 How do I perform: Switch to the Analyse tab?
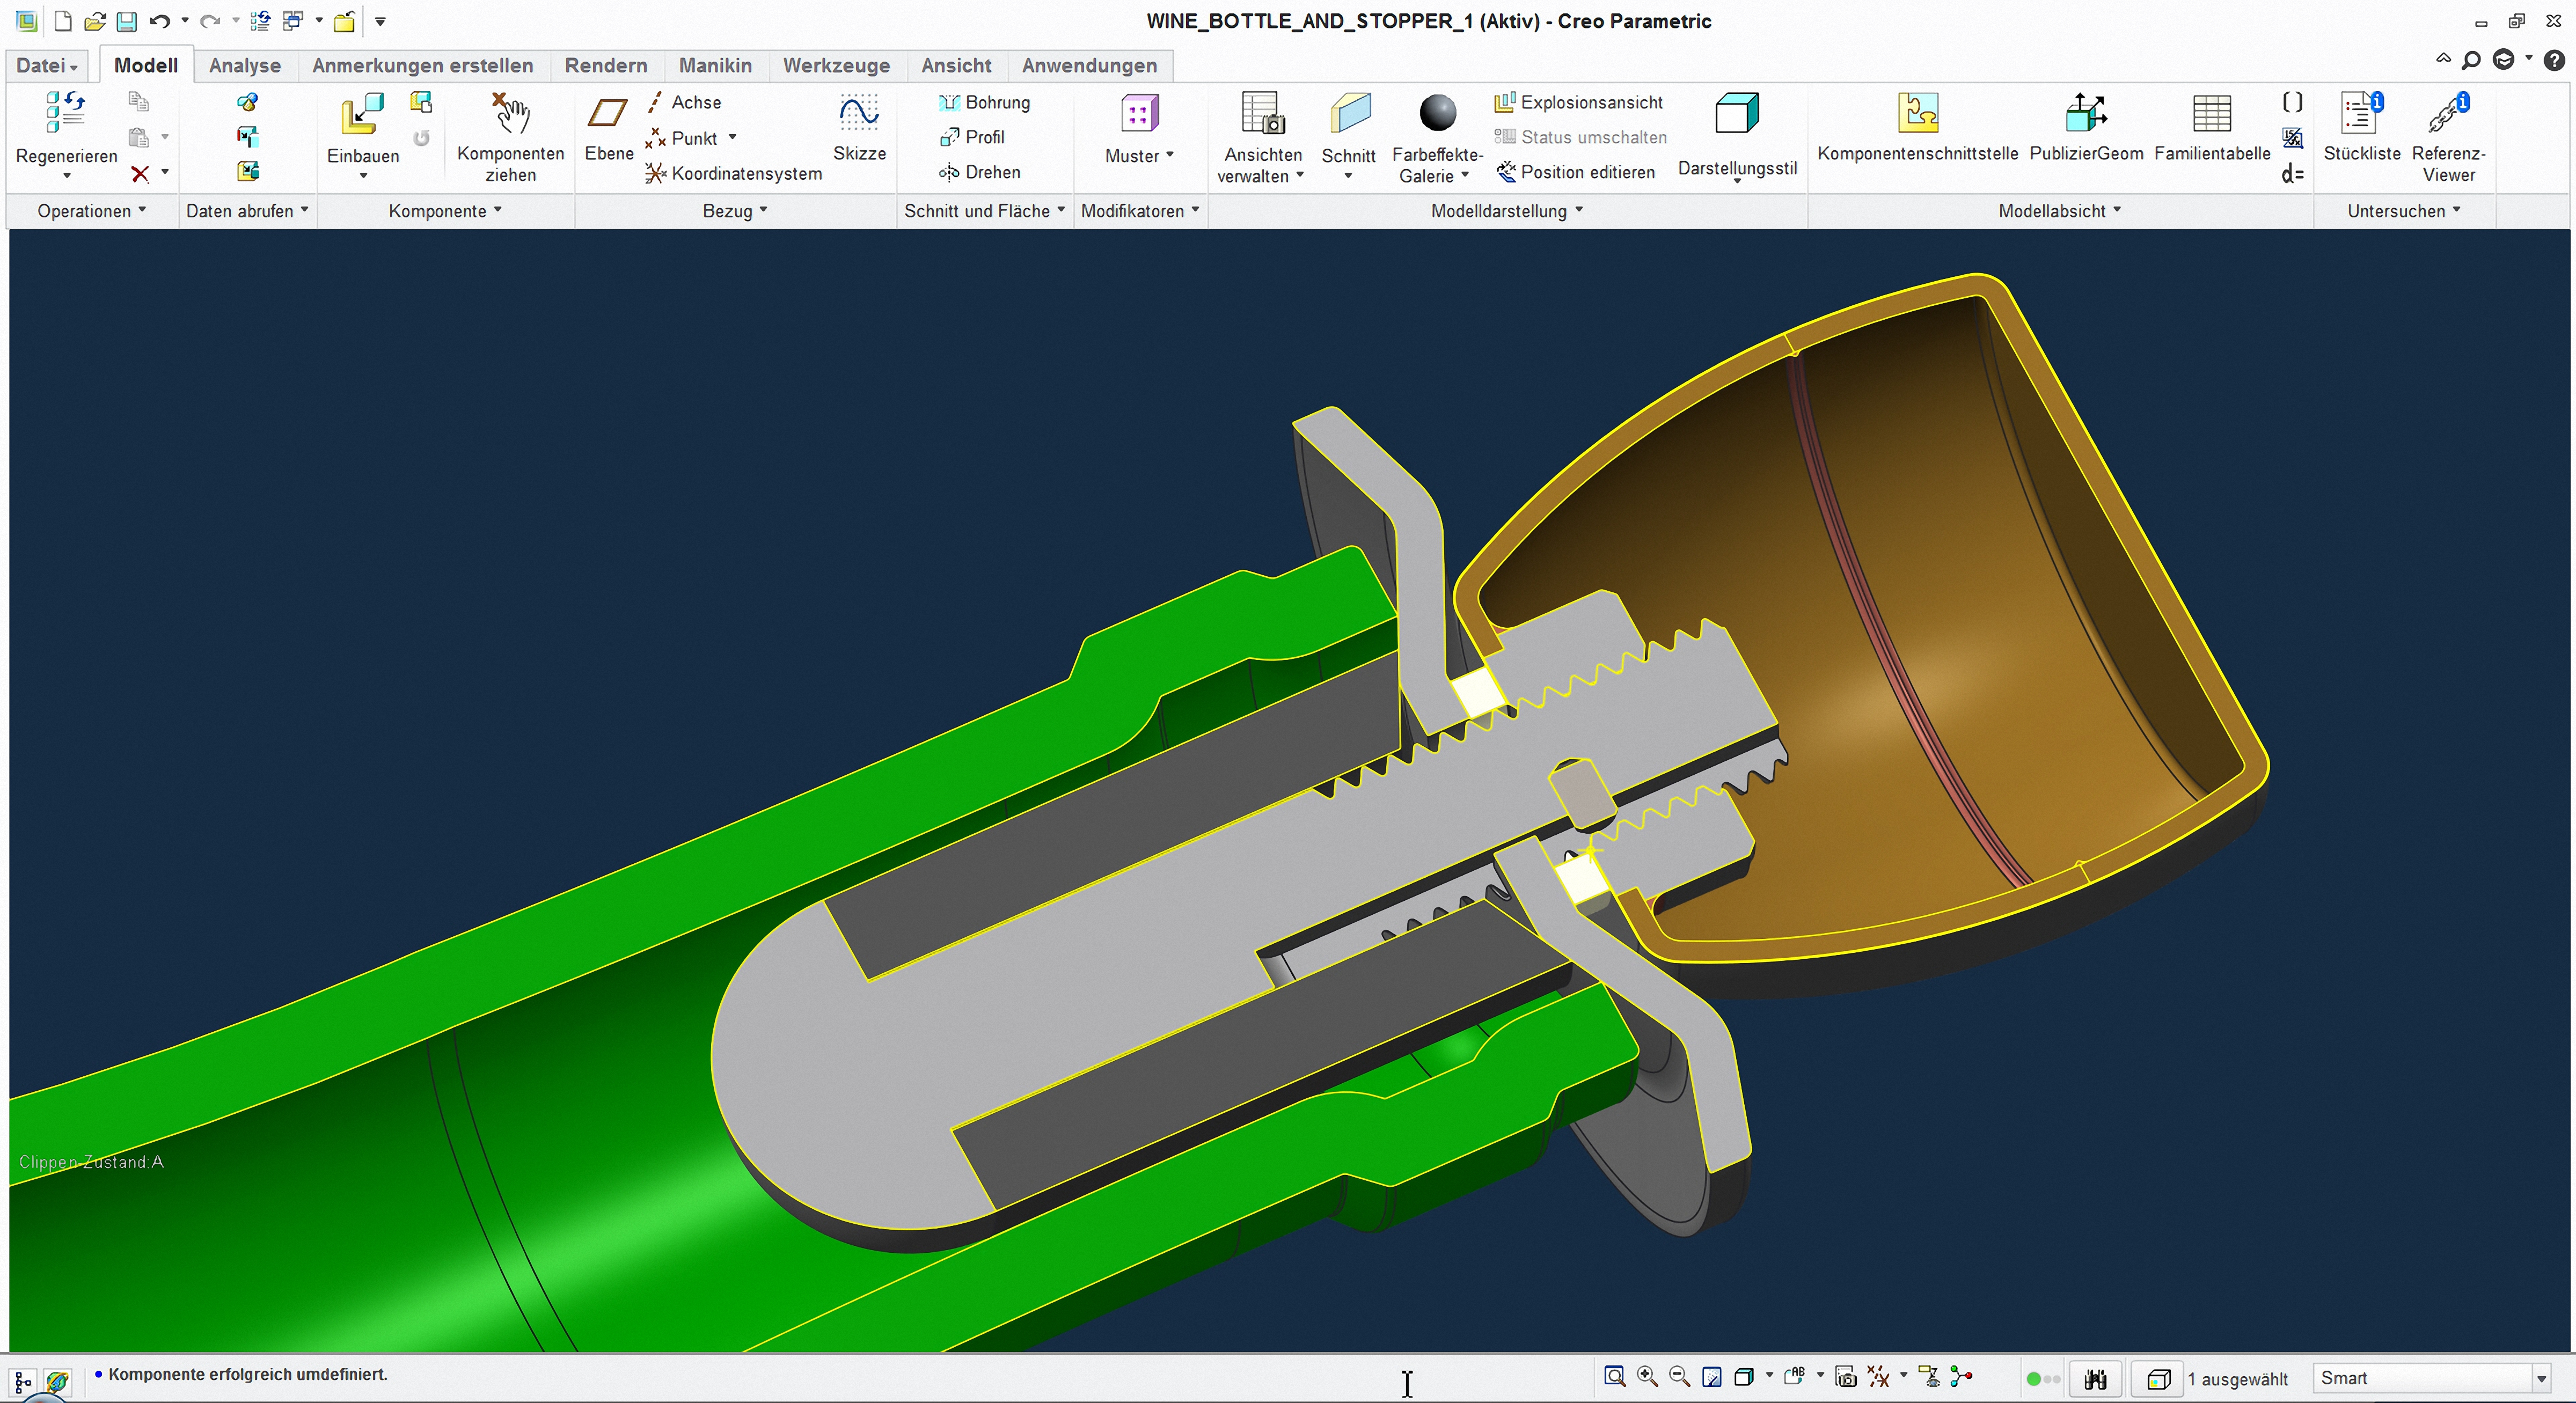pyautogui.click(x=244, y=65)
